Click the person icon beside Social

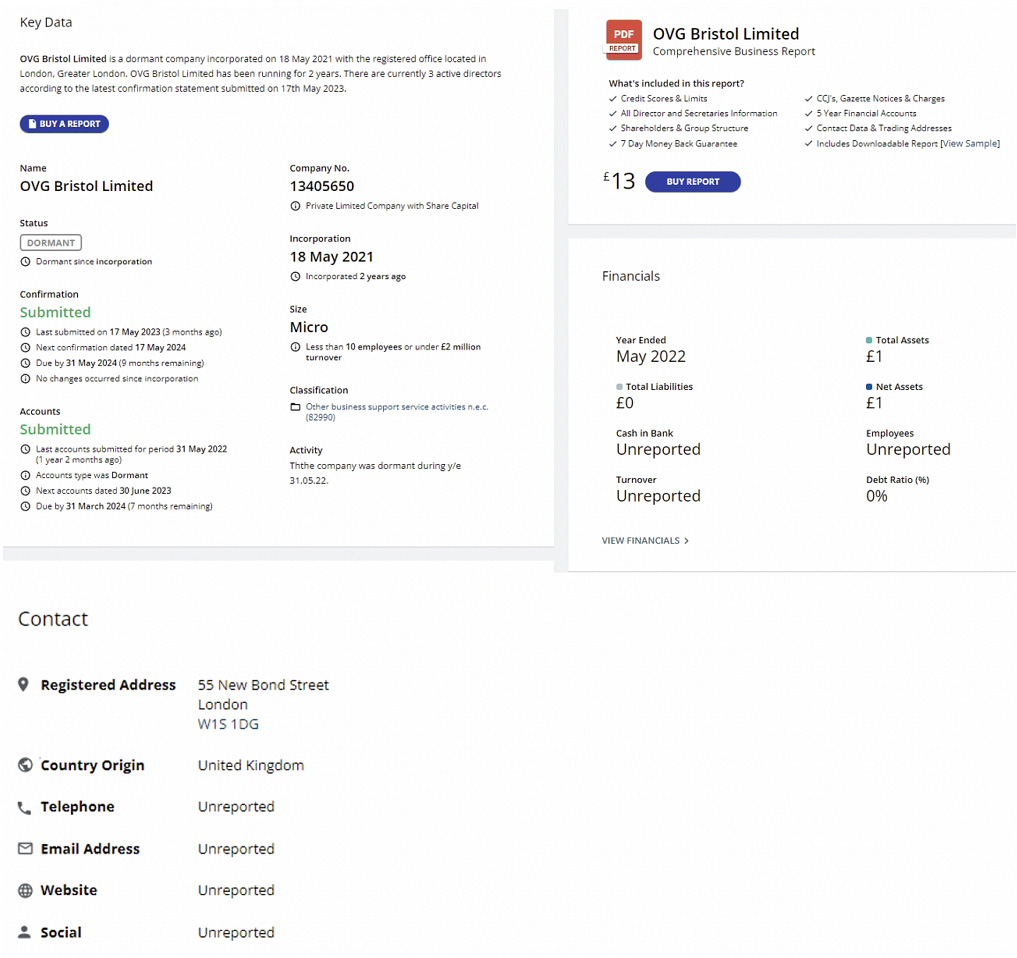[24, 932]
